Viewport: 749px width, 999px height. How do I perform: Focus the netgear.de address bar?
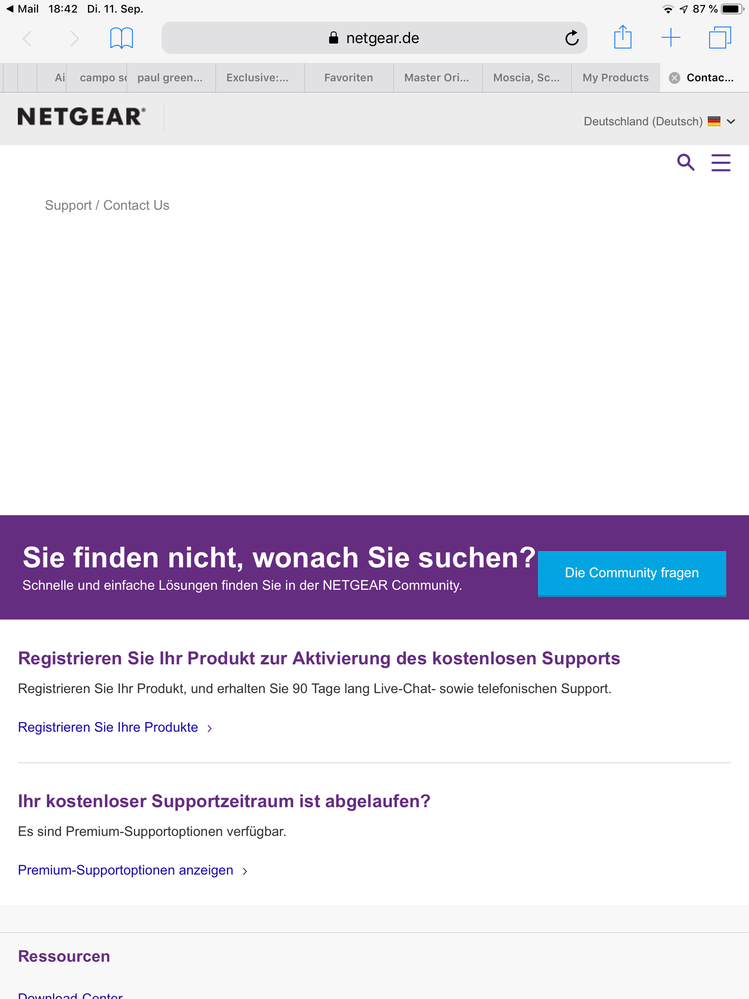coord(374,38)
